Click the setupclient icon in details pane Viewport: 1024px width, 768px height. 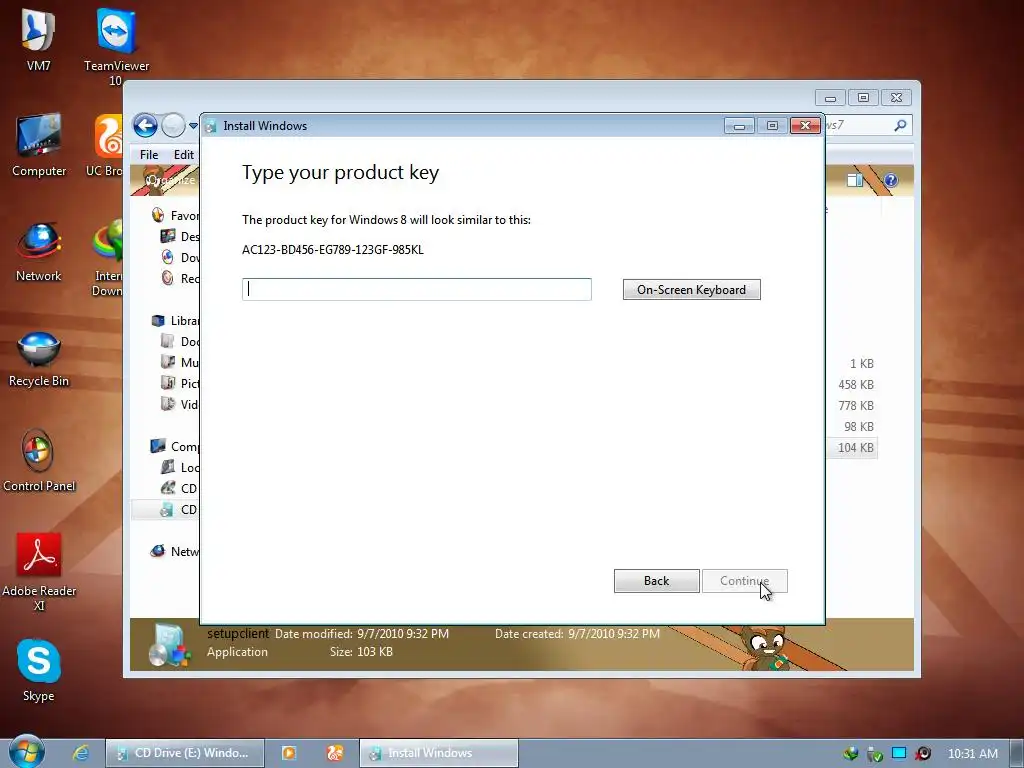169,644
